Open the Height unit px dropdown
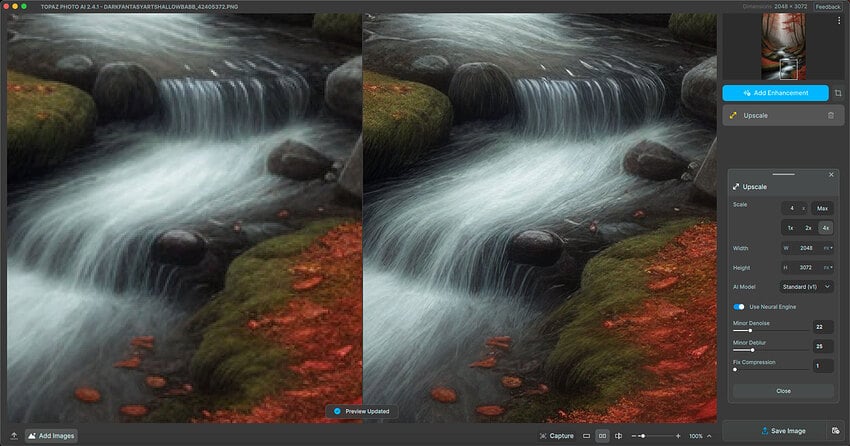 point(829,268)
